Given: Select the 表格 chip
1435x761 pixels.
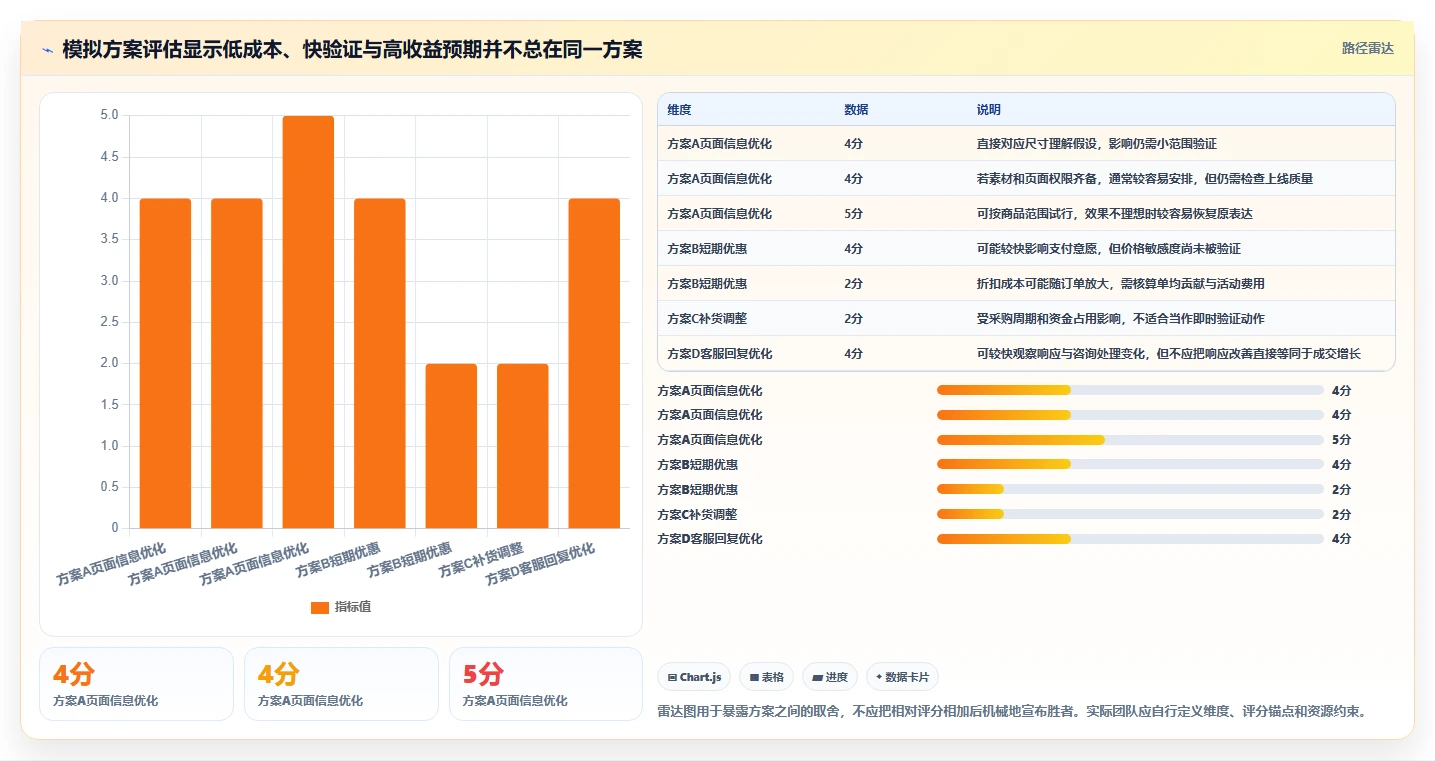Looking at the screenshot, I should point(766,677).
